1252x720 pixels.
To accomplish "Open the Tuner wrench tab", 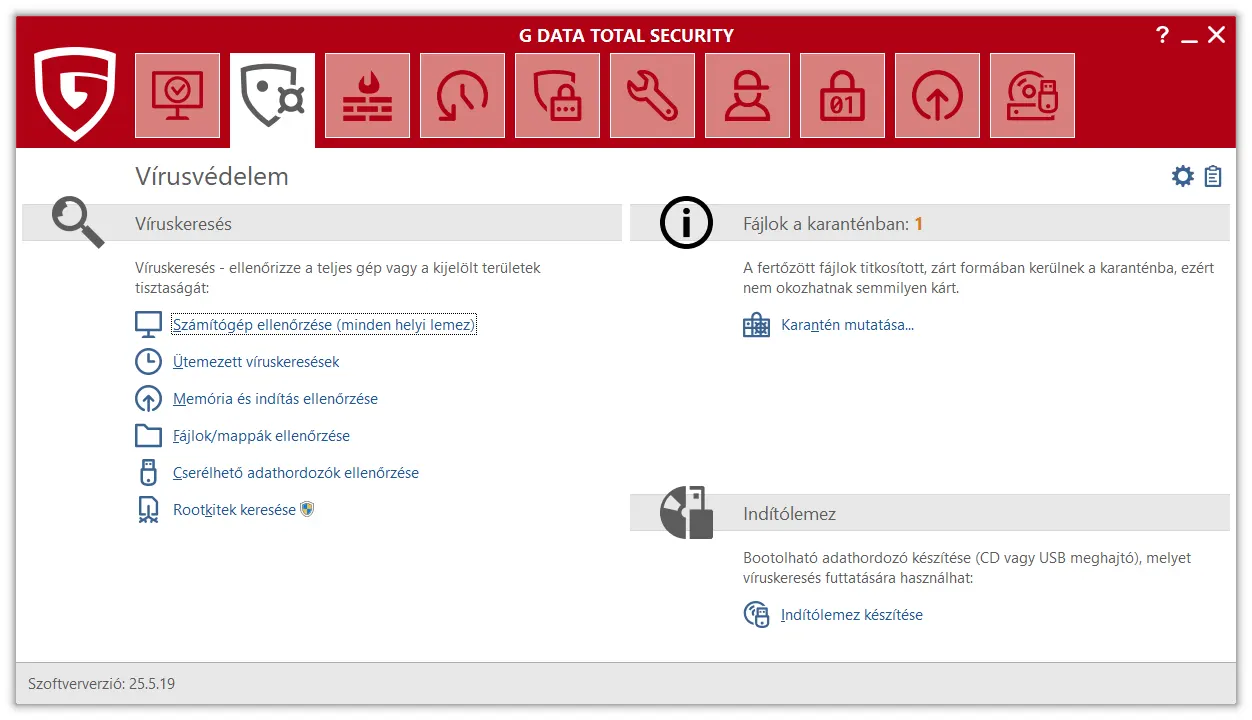I will (x=652, y=96).
